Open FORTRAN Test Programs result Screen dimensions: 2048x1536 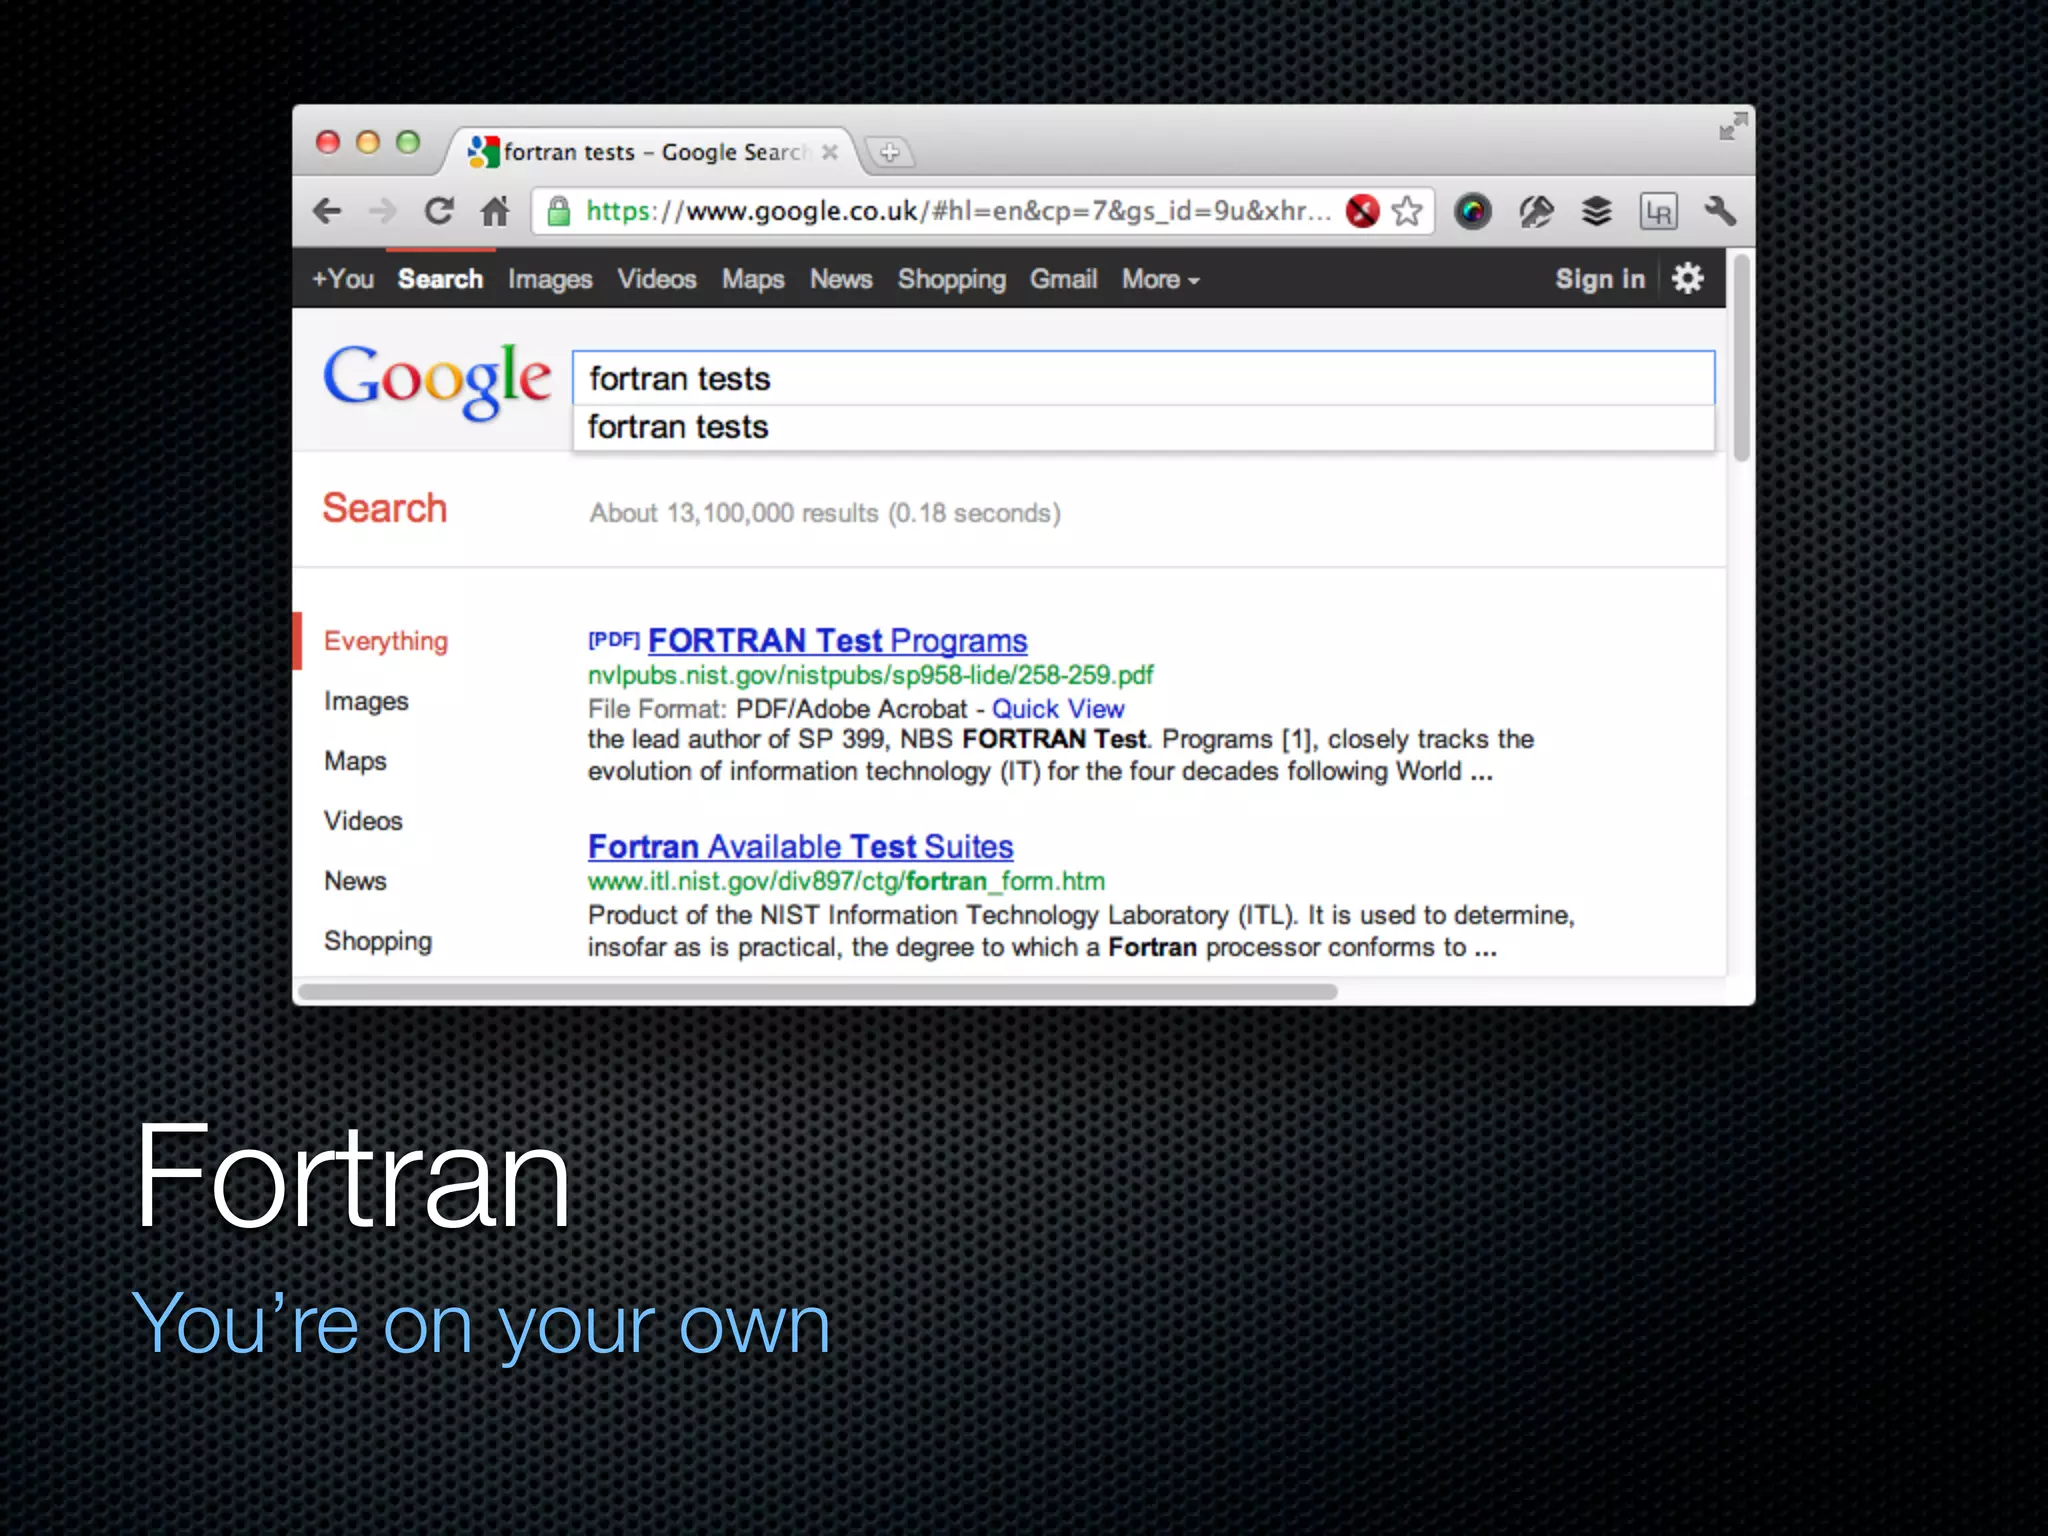coord(838,640)
